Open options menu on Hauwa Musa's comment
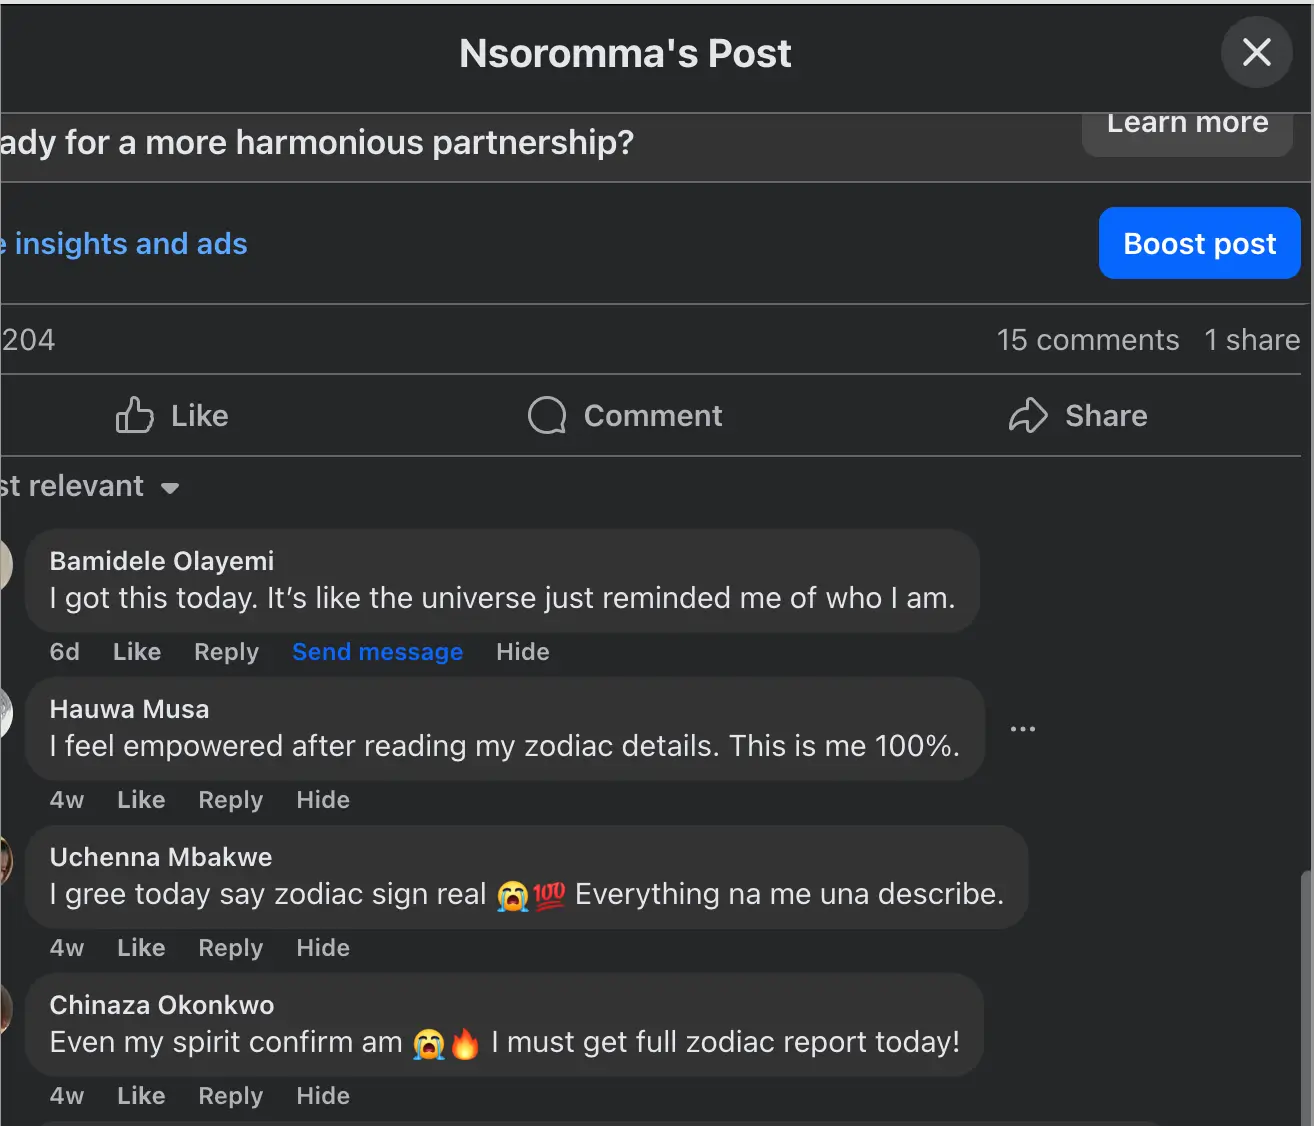 point(1022,728)
